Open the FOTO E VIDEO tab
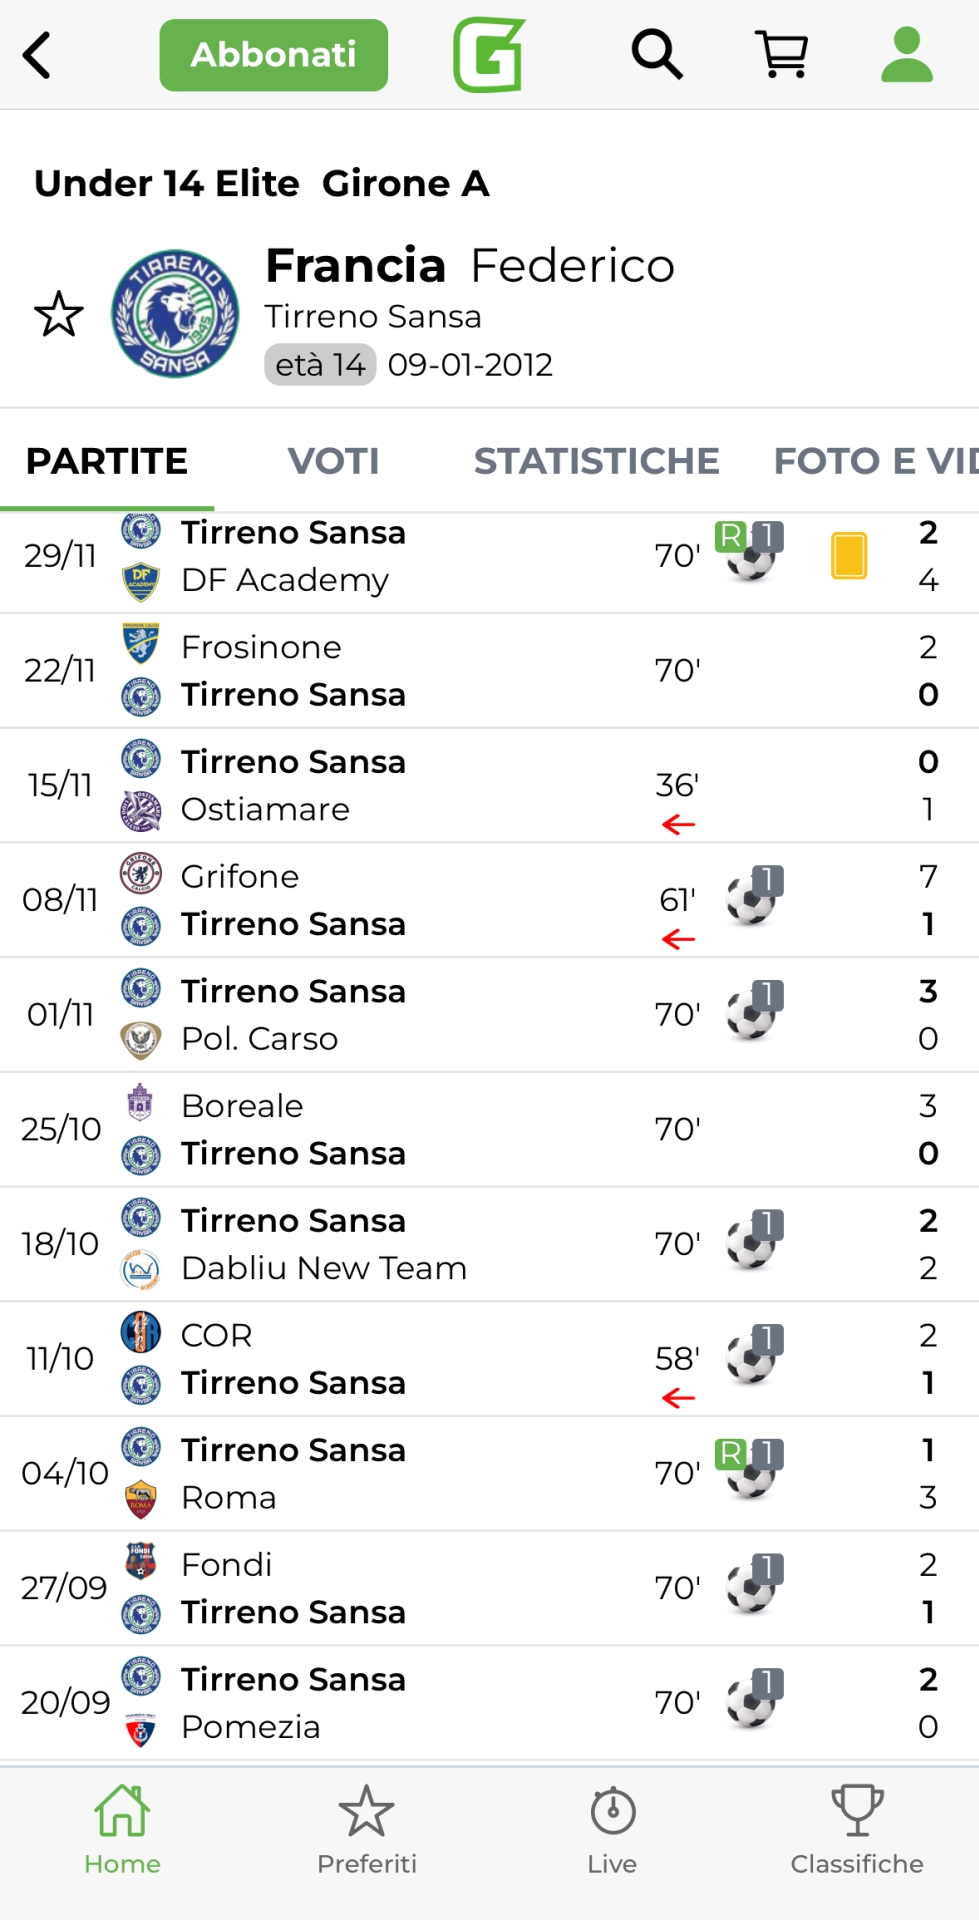979x1920 pixels. pyautogui.click(x=874, y=461)
